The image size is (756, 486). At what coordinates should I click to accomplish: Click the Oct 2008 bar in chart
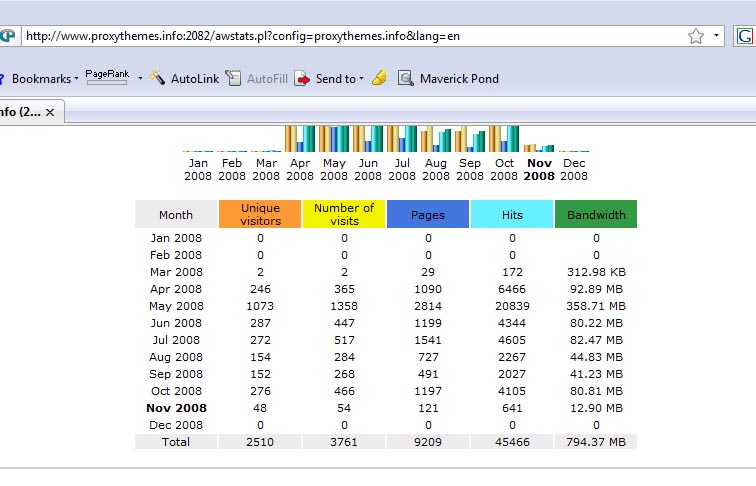click(x=503, y=138)
